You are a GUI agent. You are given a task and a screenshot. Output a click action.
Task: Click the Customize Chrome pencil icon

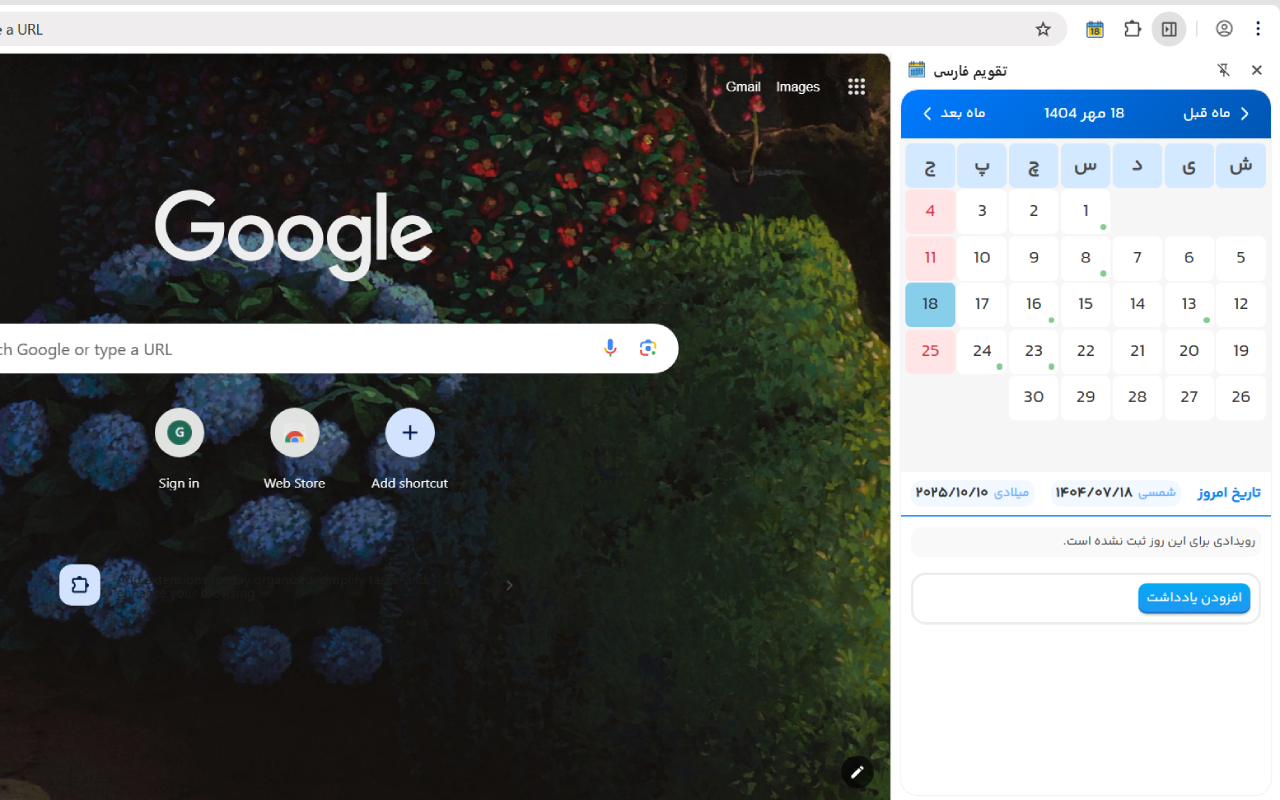(857, 771)
